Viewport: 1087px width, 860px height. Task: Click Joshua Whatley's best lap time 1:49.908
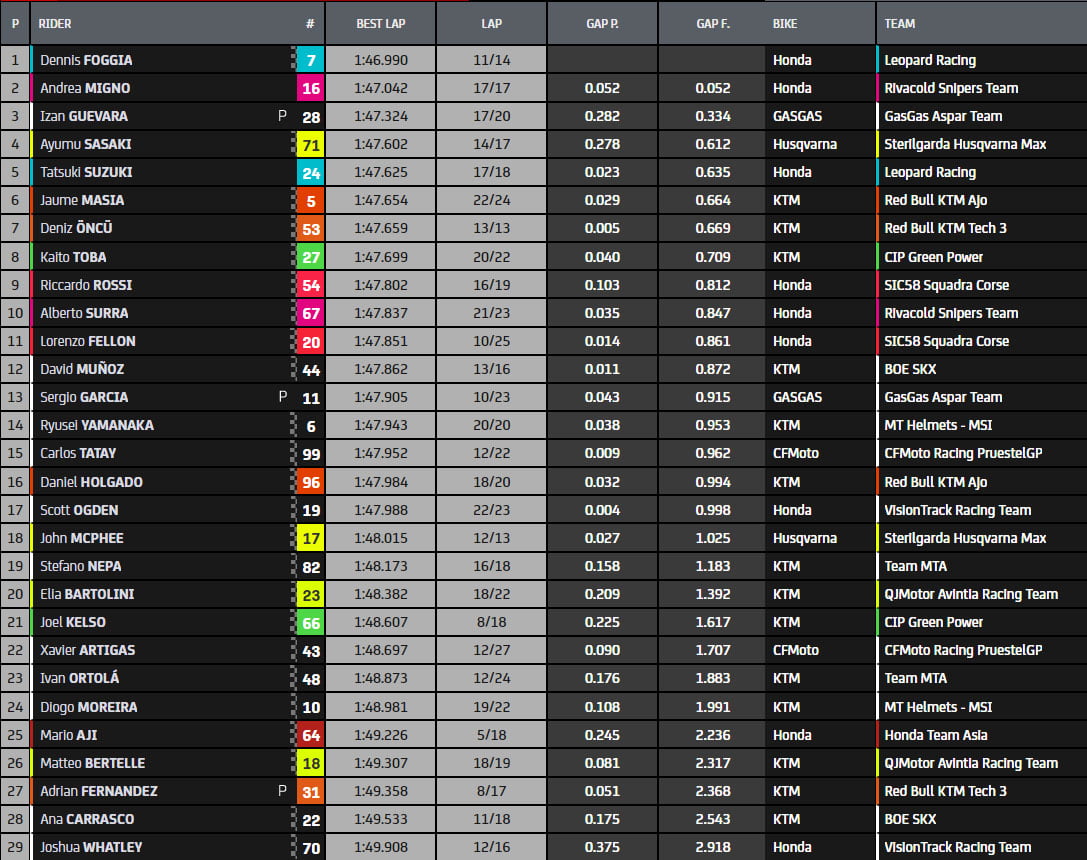tap(380, 847)
